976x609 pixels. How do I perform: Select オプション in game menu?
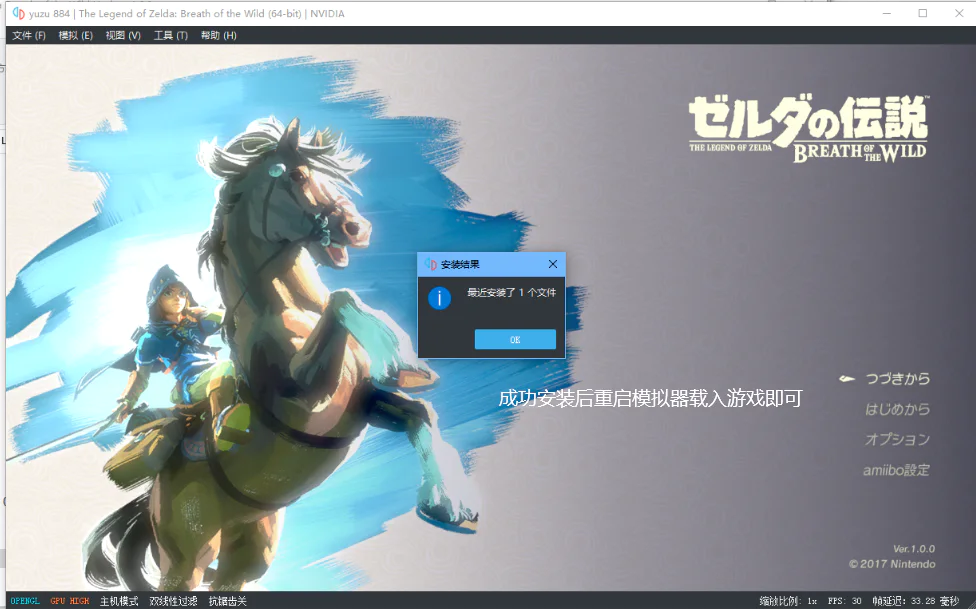coord(897,440)
